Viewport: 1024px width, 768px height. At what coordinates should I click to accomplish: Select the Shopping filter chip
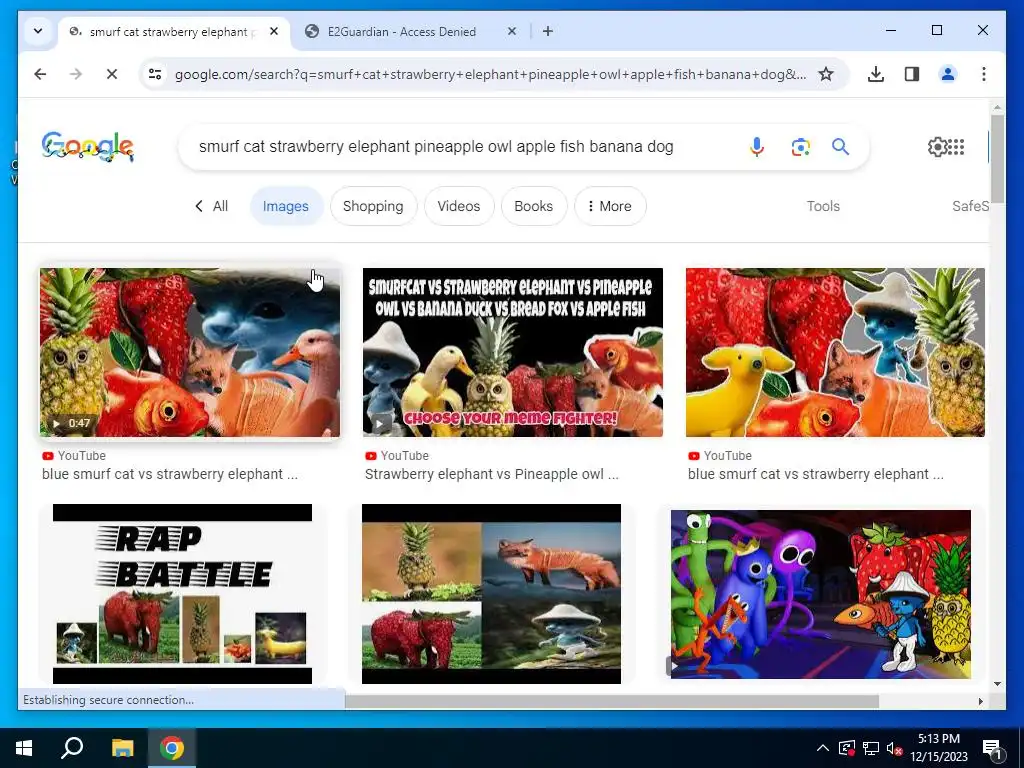(373, 206)
